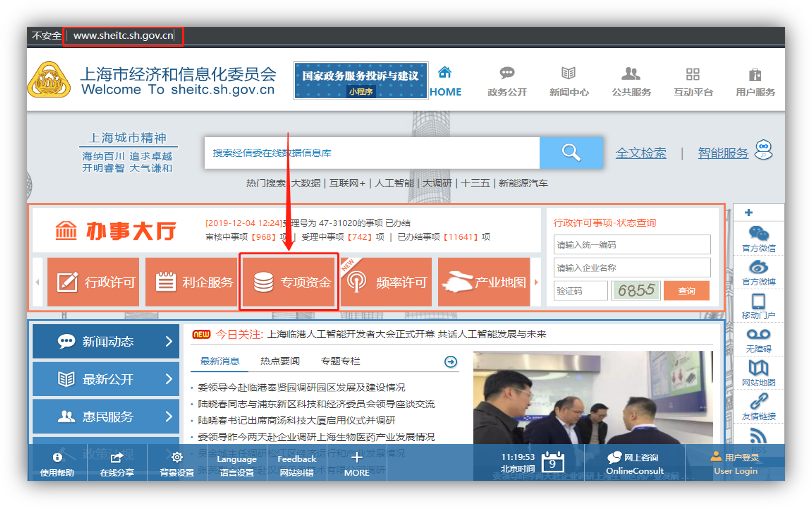This screenshot has height=508, width=812.
Task: Open the 网站地图 site map icon
Action: (x=758, y=371)
